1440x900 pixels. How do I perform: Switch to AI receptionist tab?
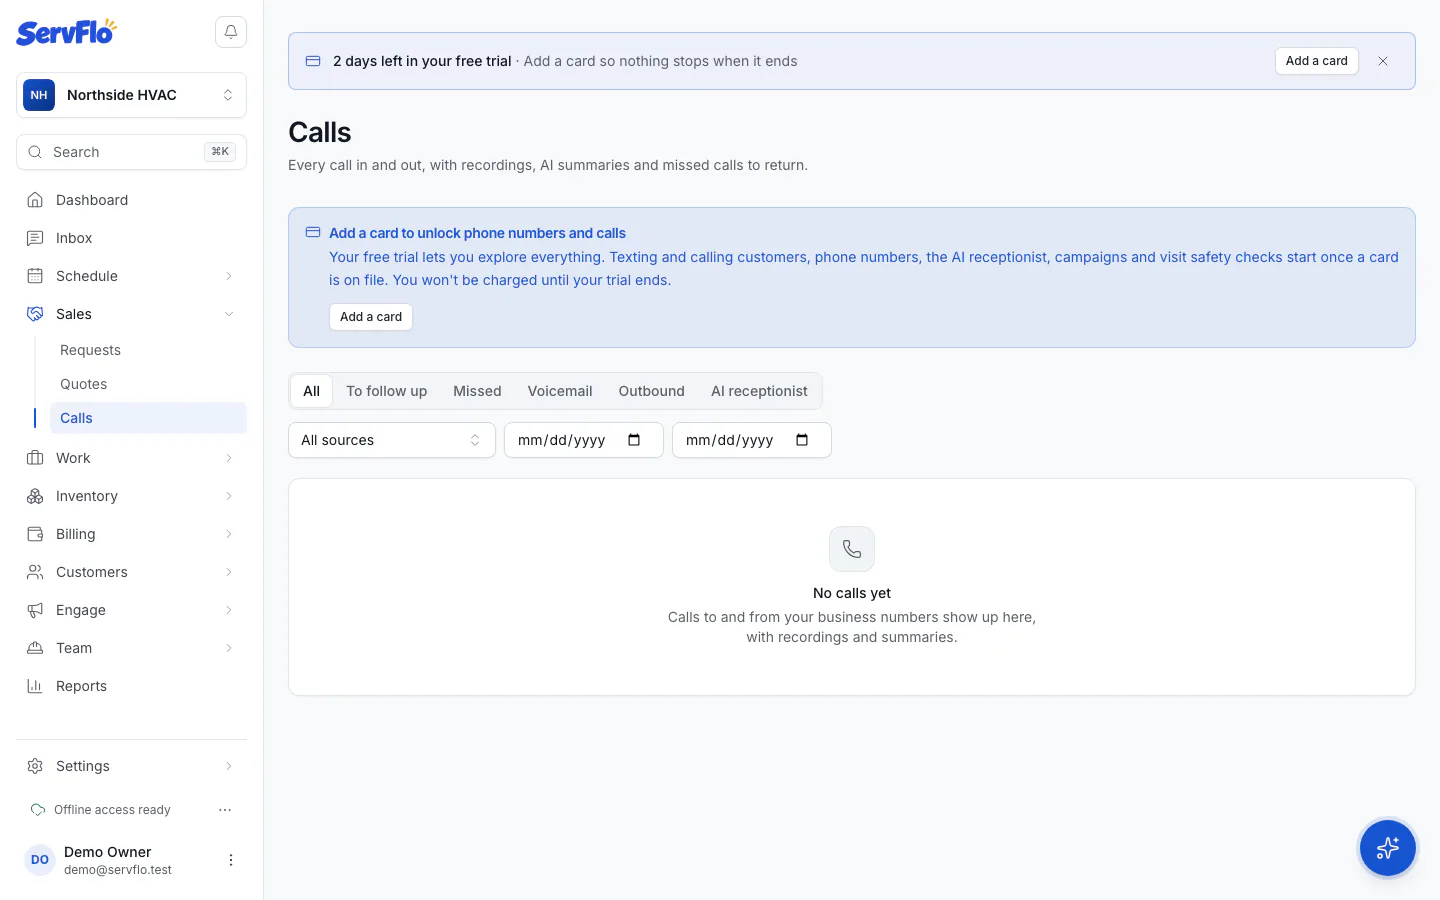759,391
